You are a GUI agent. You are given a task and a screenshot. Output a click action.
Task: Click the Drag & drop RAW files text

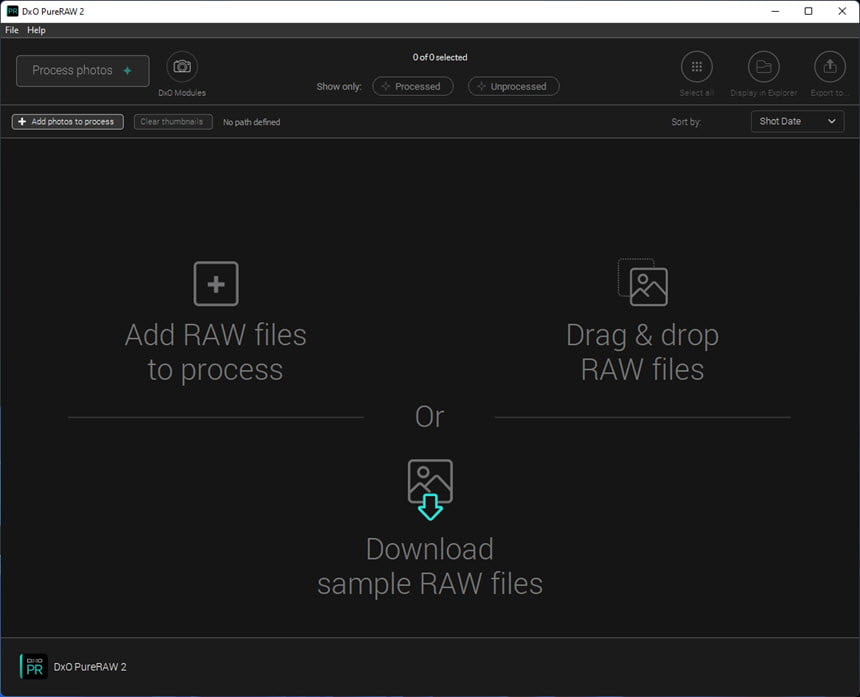click(x=642, y=352)
